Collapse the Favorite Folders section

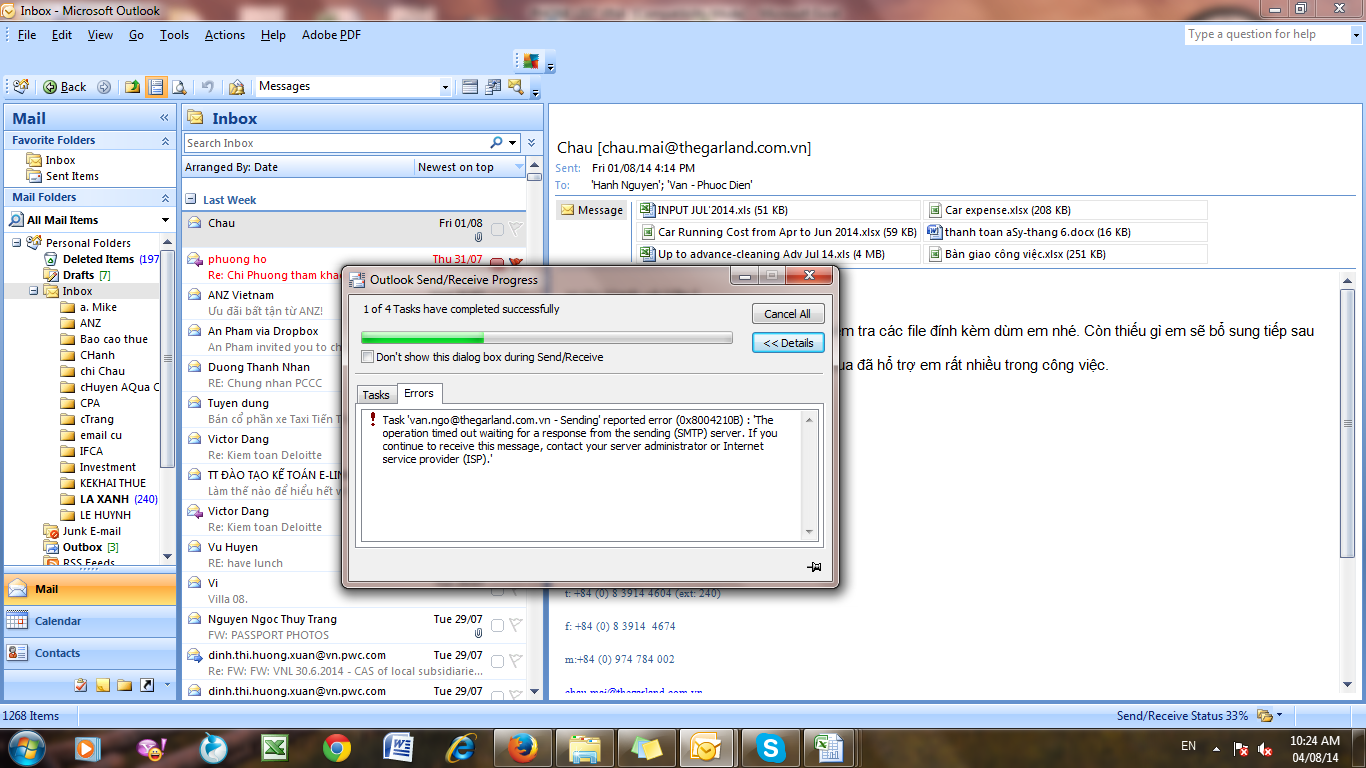coord(165,141)
